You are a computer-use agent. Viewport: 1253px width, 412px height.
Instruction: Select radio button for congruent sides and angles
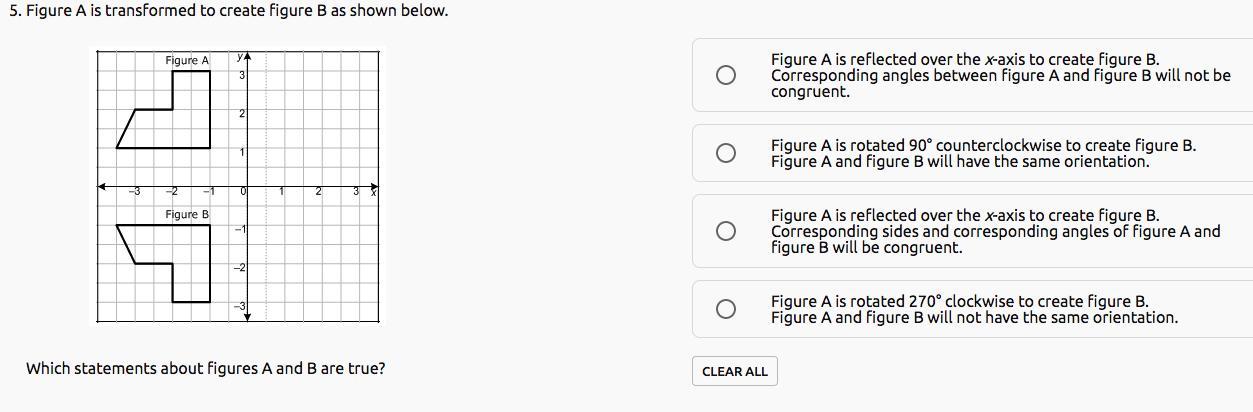tap(726, 231)
